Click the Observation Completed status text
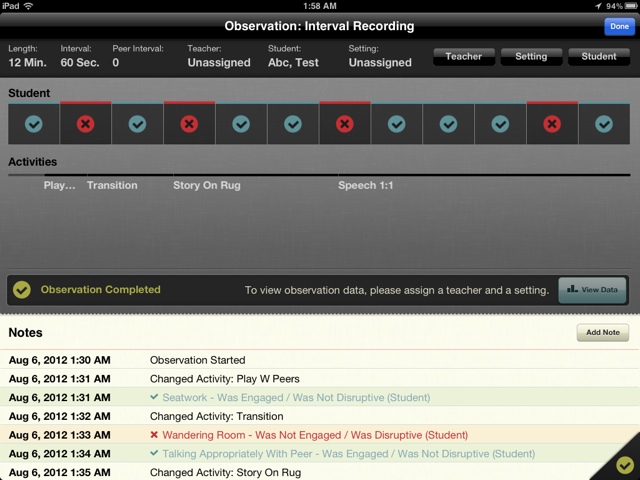Image resolution: width=640 pixels, height=480 pixels. [100, 289]
